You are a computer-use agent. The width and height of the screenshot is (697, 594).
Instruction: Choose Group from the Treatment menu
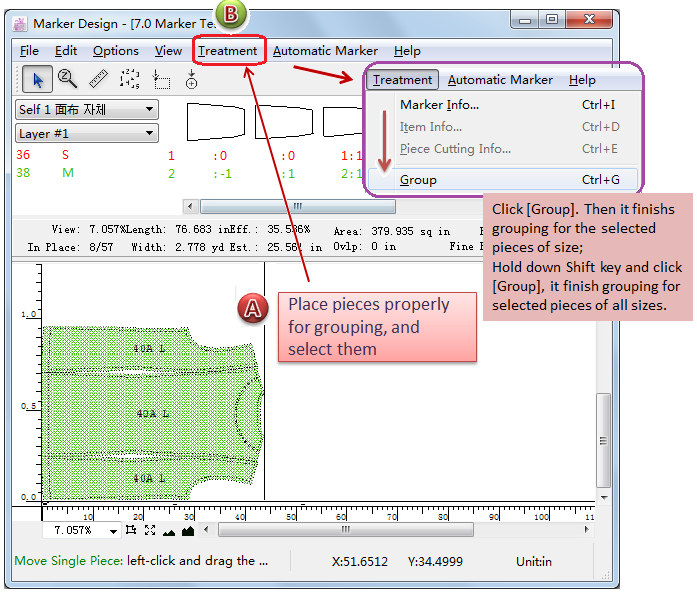(418, 180)
